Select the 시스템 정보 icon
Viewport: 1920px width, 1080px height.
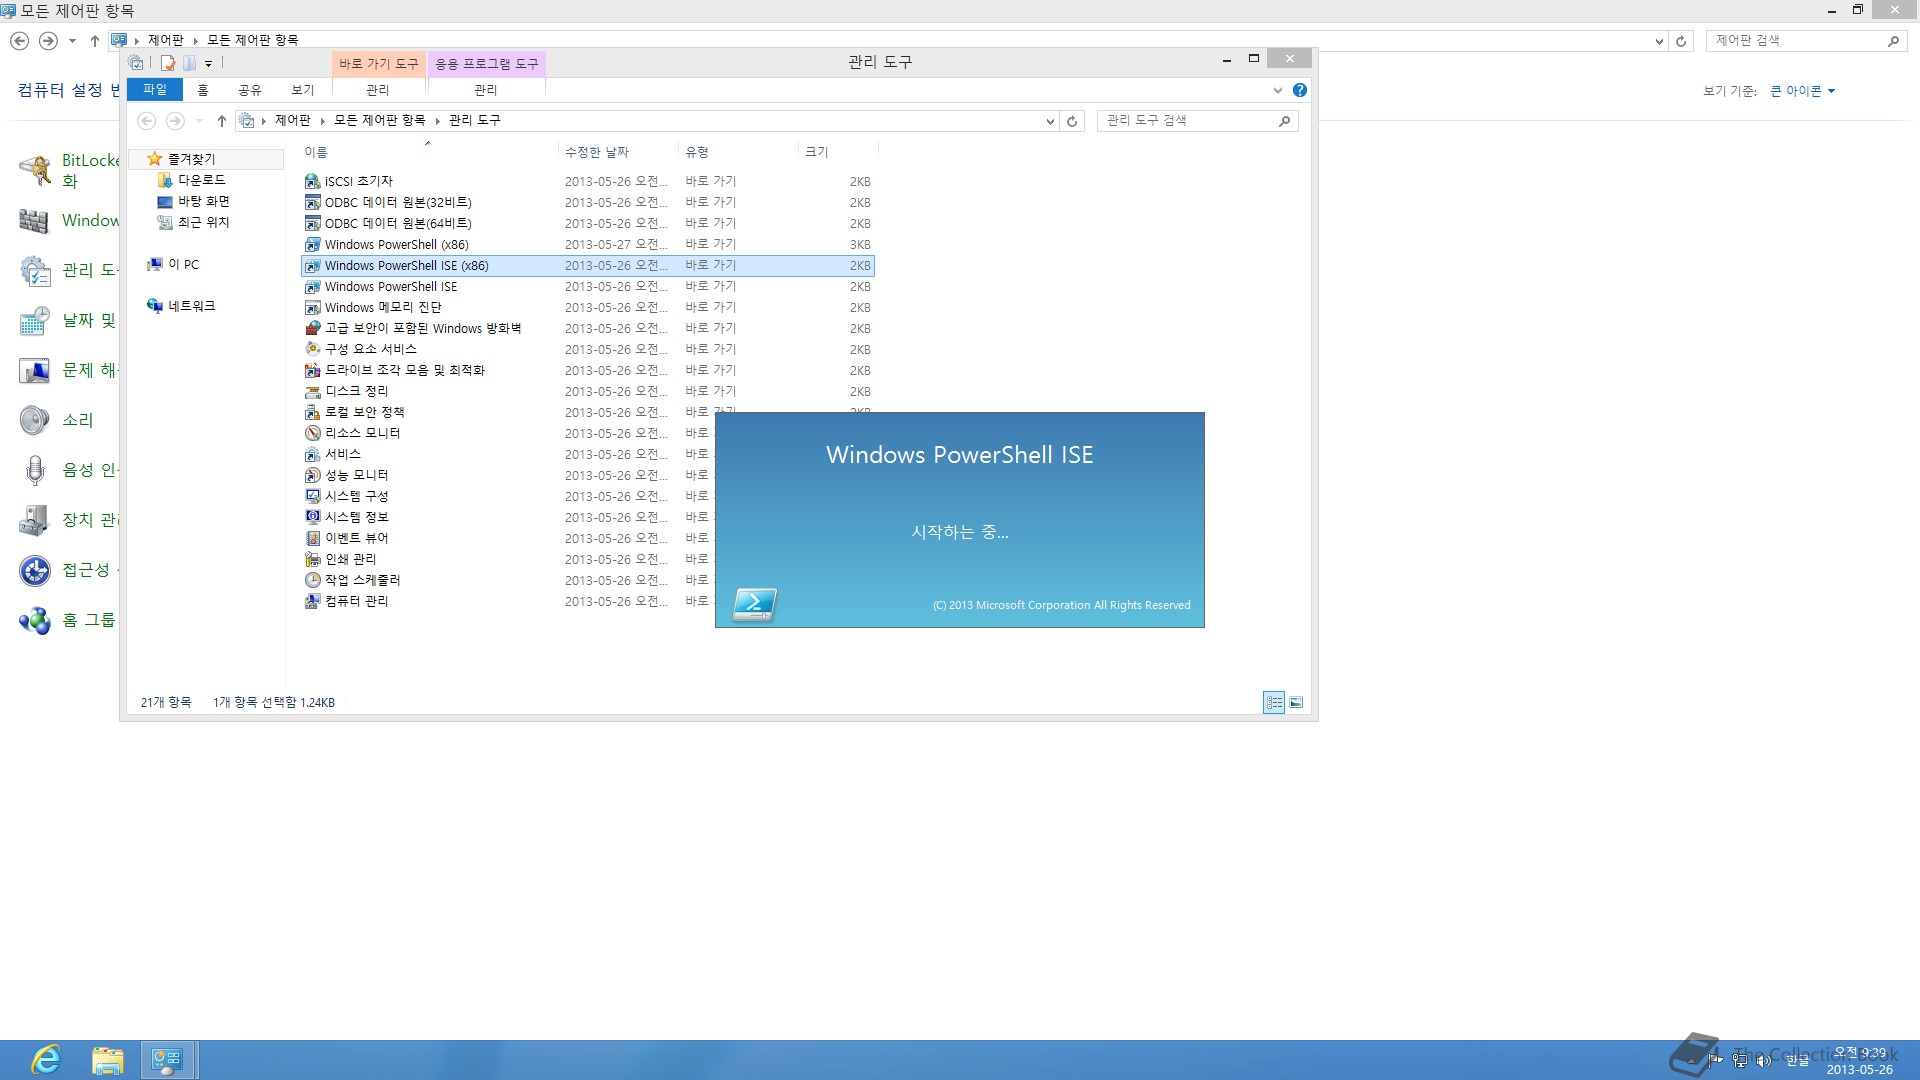tap(313, 518)
